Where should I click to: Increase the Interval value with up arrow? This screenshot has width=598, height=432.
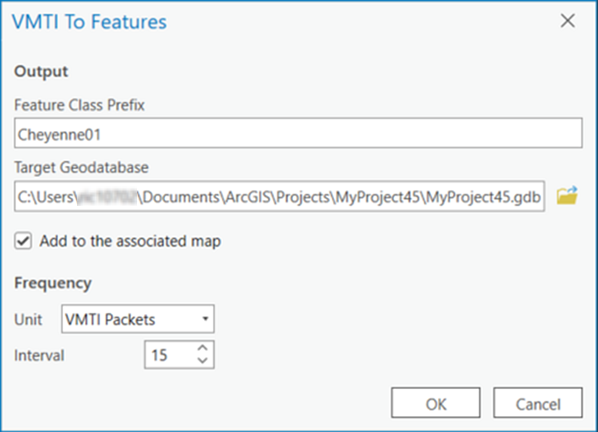[203, 348]
